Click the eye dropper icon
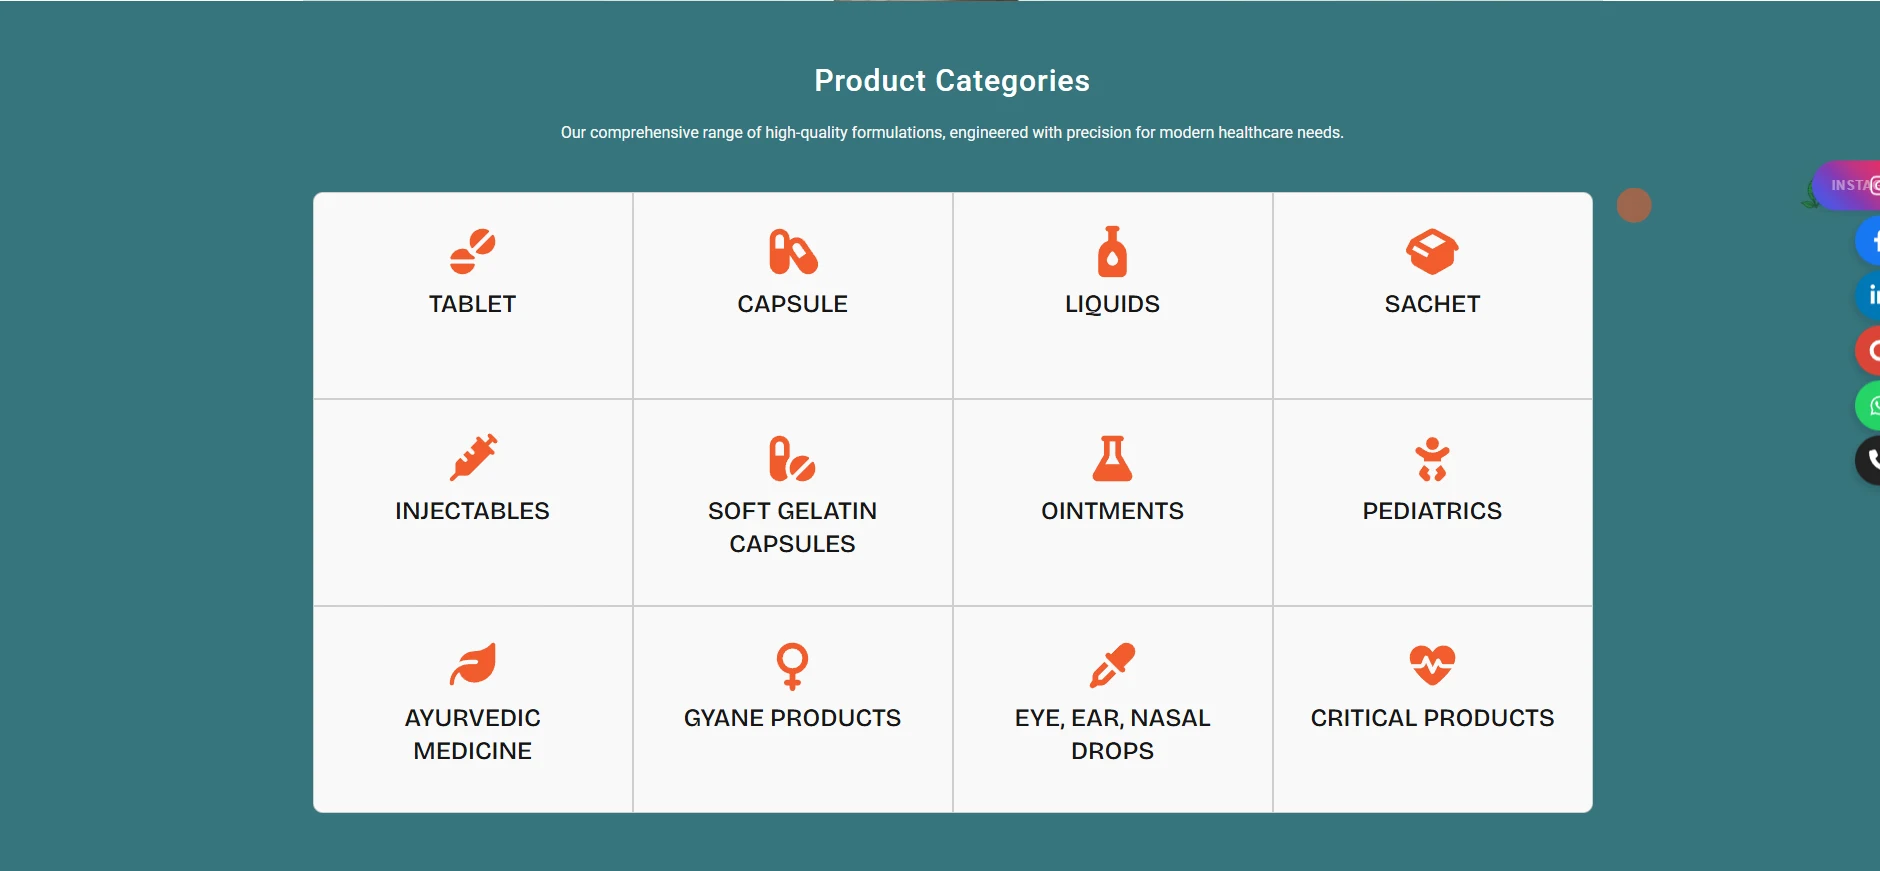Screen dimensions: 1880x871 click(1112, 665)
